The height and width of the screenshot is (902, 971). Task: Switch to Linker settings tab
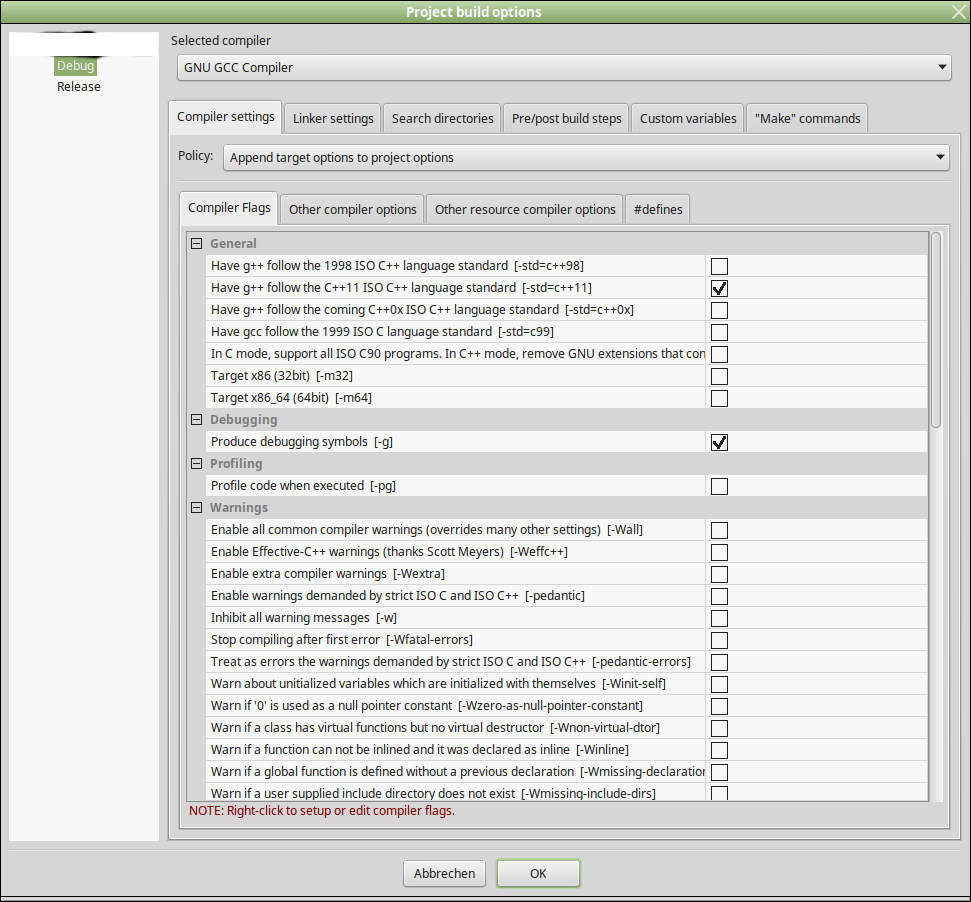(333, 118)
